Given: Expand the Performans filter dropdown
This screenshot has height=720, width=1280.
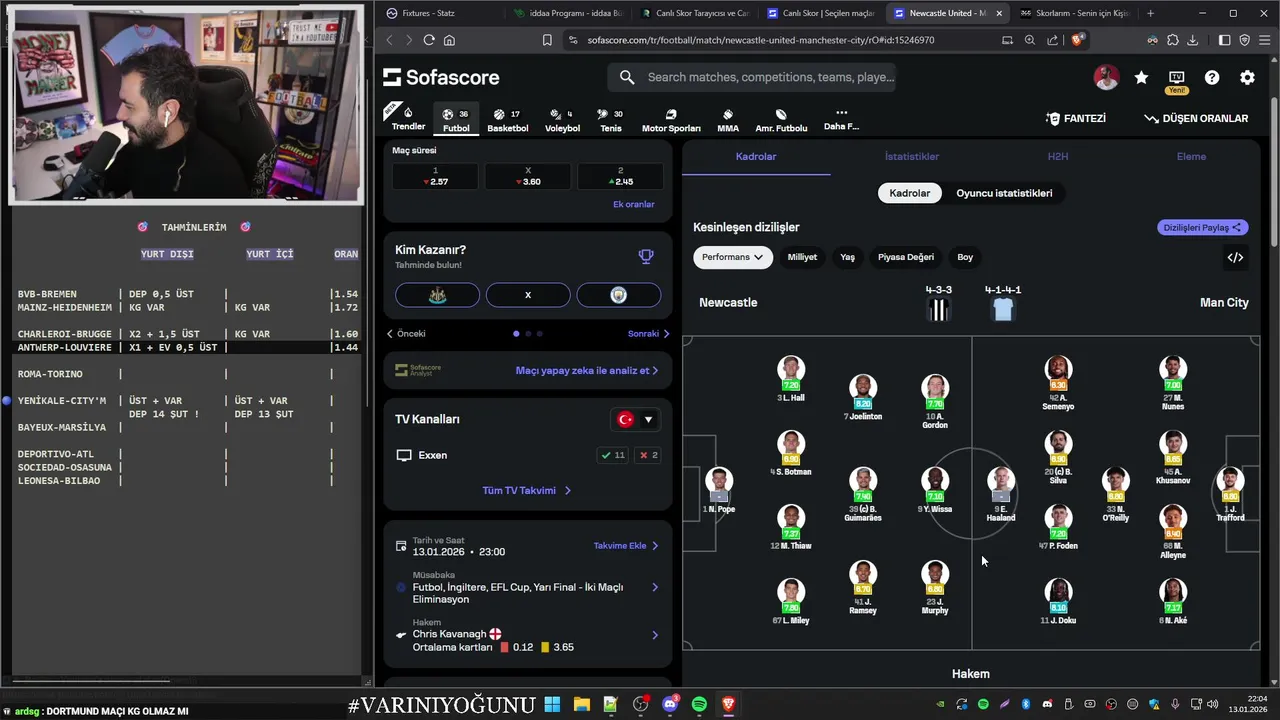Looking at the screenshot, I should 733,257.
